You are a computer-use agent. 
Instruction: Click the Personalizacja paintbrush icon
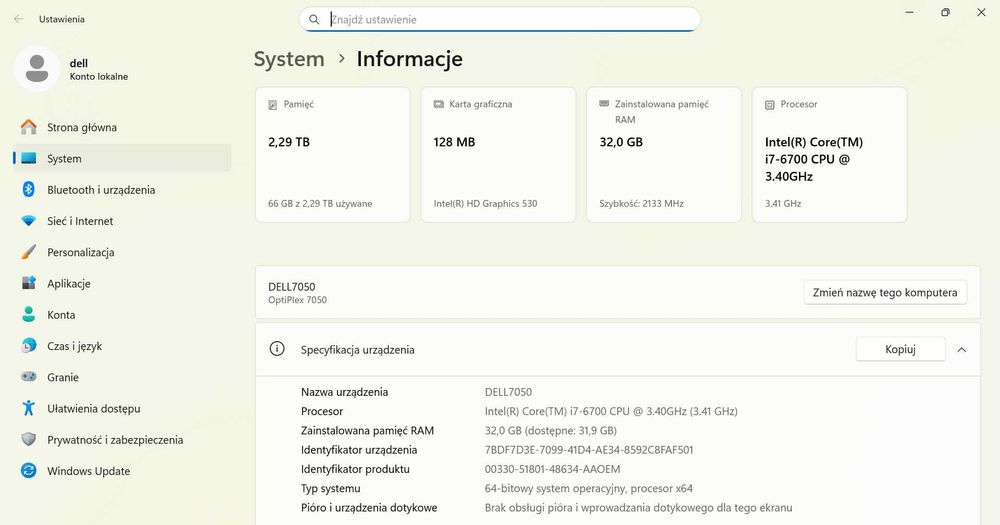coord(29,252)
